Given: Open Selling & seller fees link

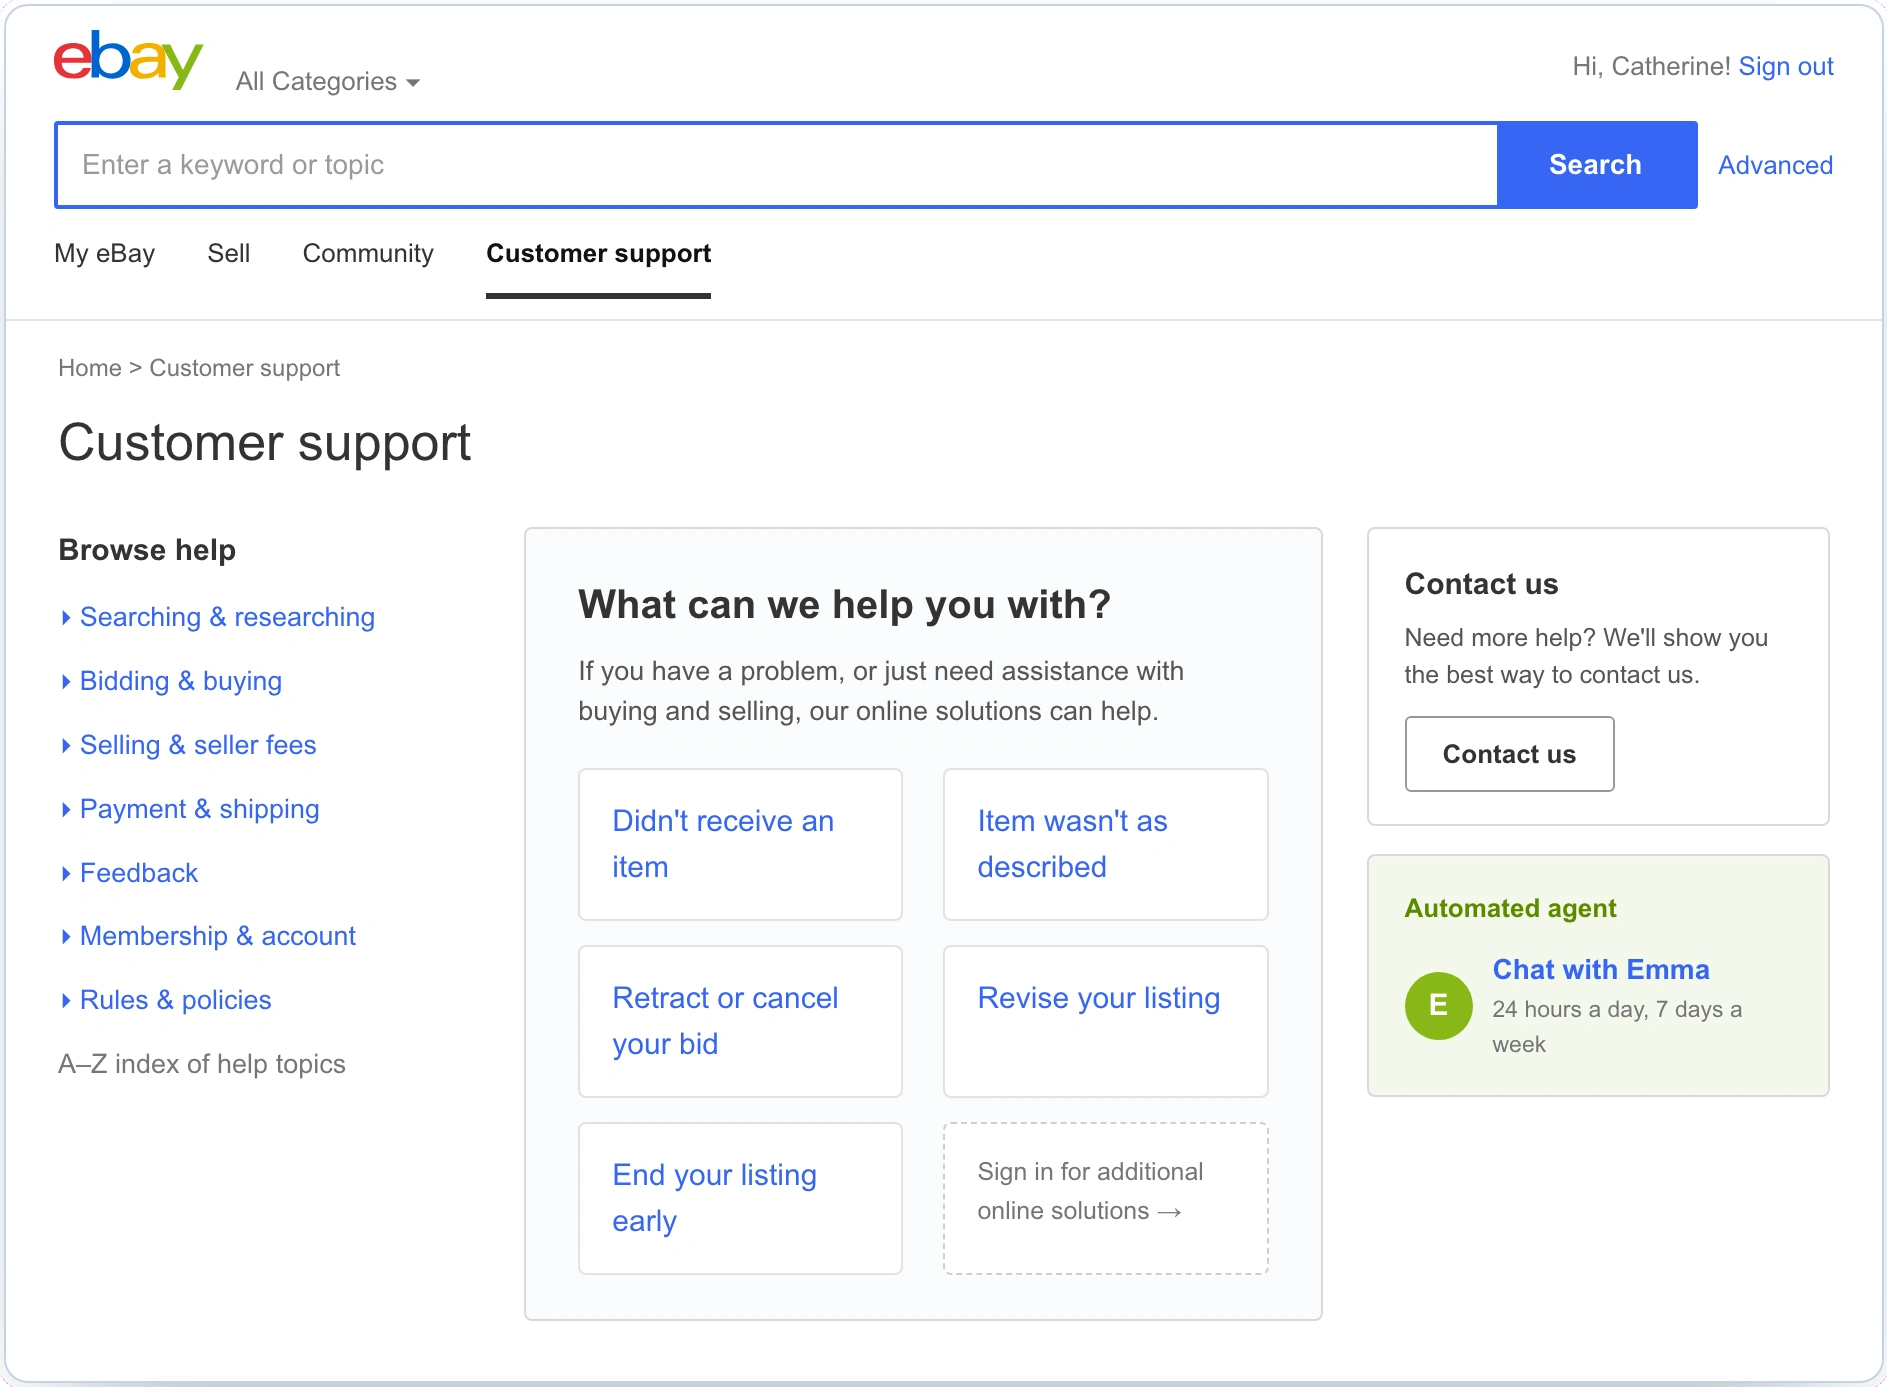Looking at the screenshot, I should (198, 746).
